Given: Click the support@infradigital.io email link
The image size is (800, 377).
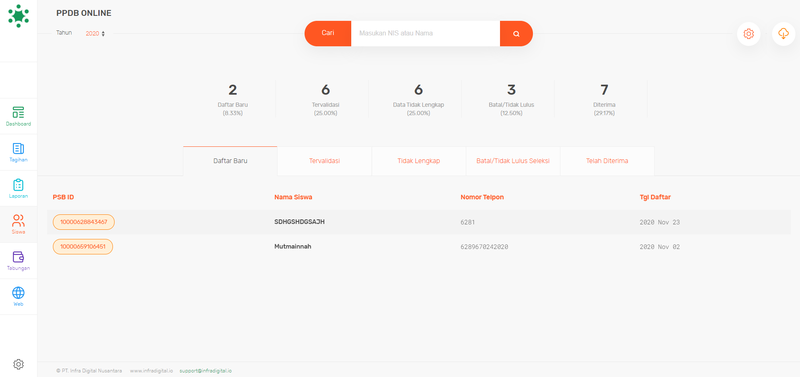Looking at the screenshot, I should click(206, 371).
